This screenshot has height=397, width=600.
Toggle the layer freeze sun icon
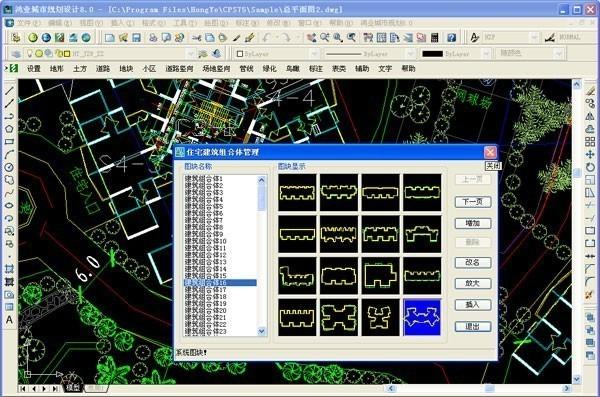point(39,54)
